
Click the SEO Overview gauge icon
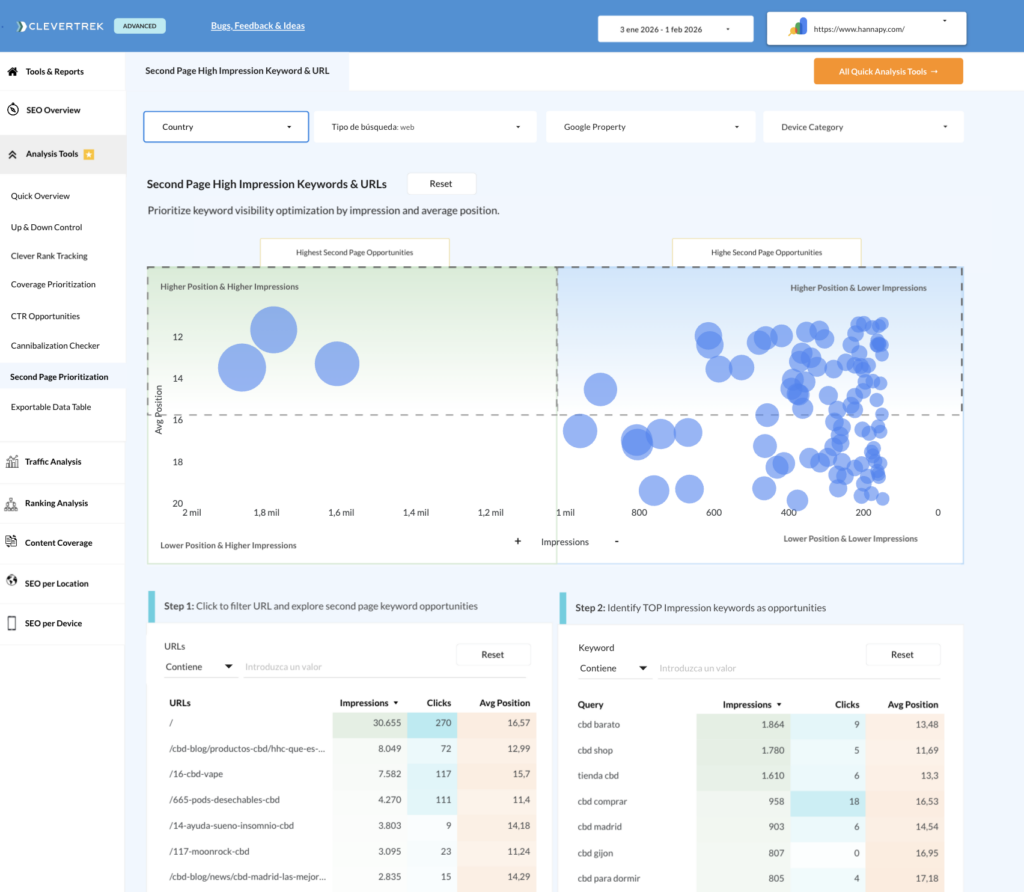pos(13,110)
